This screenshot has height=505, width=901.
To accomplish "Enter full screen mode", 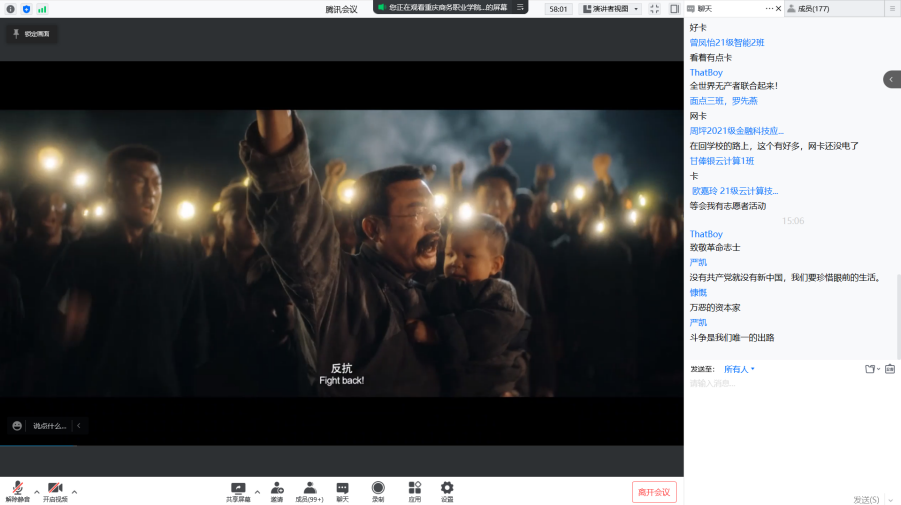I will click(654, 9).
